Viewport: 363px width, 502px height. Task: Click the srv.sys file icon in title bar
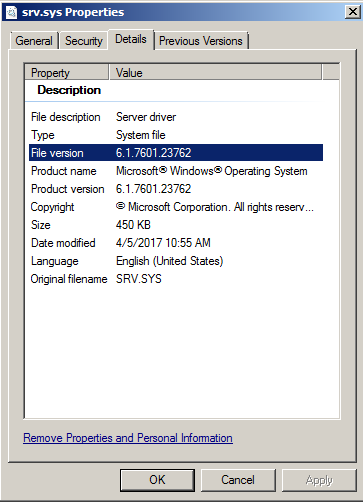(11, 13)
